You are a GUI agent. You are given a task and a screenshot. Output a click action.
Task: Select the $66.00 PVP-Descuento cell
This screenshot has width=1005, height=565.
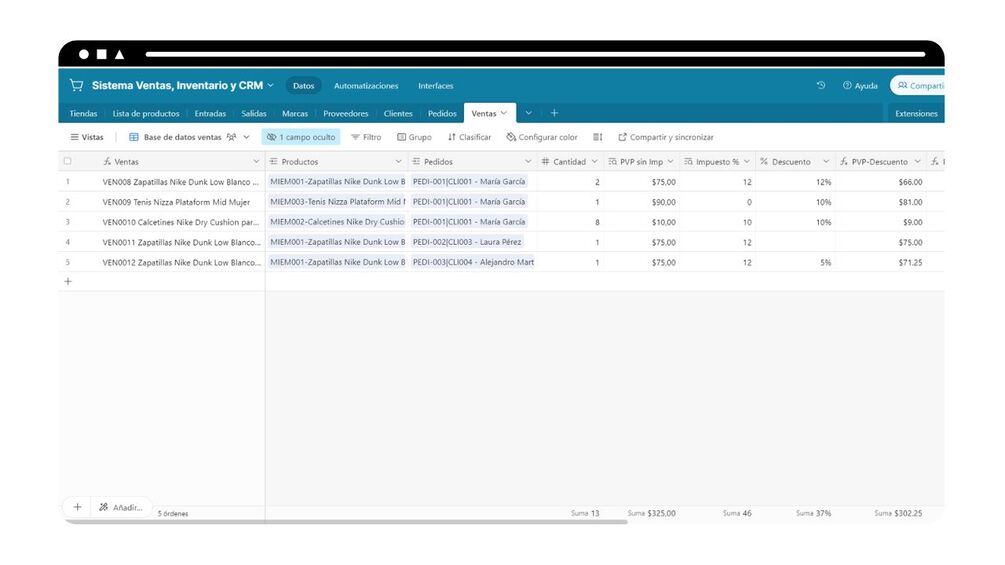click(881, 182)
